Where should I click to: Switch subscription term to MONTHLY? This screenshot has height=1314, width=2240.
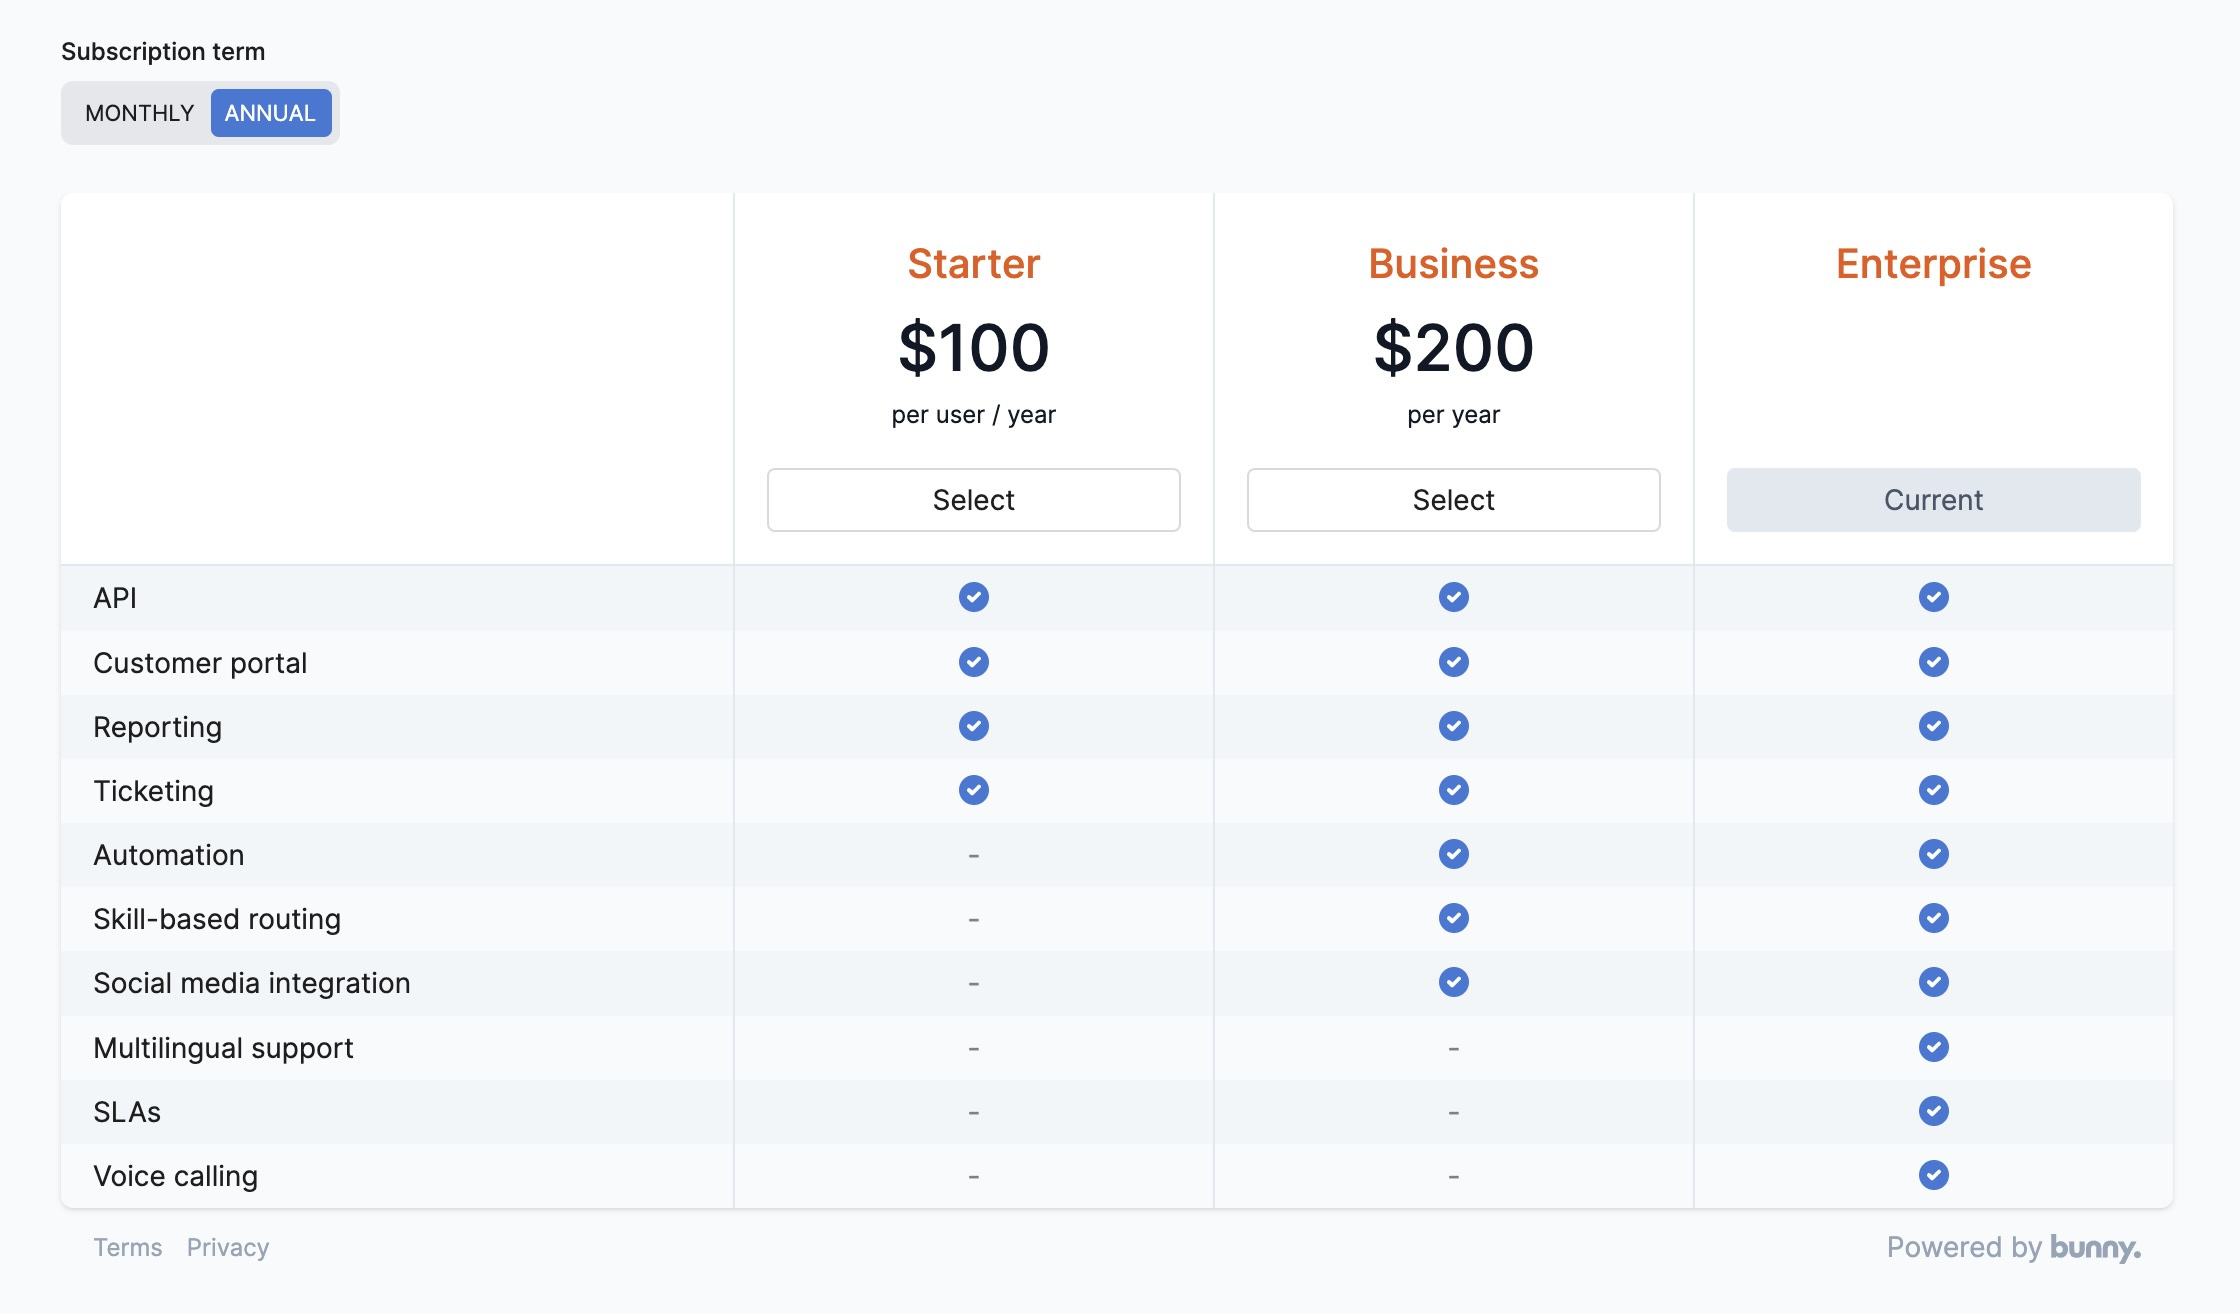tap(139, 113)
